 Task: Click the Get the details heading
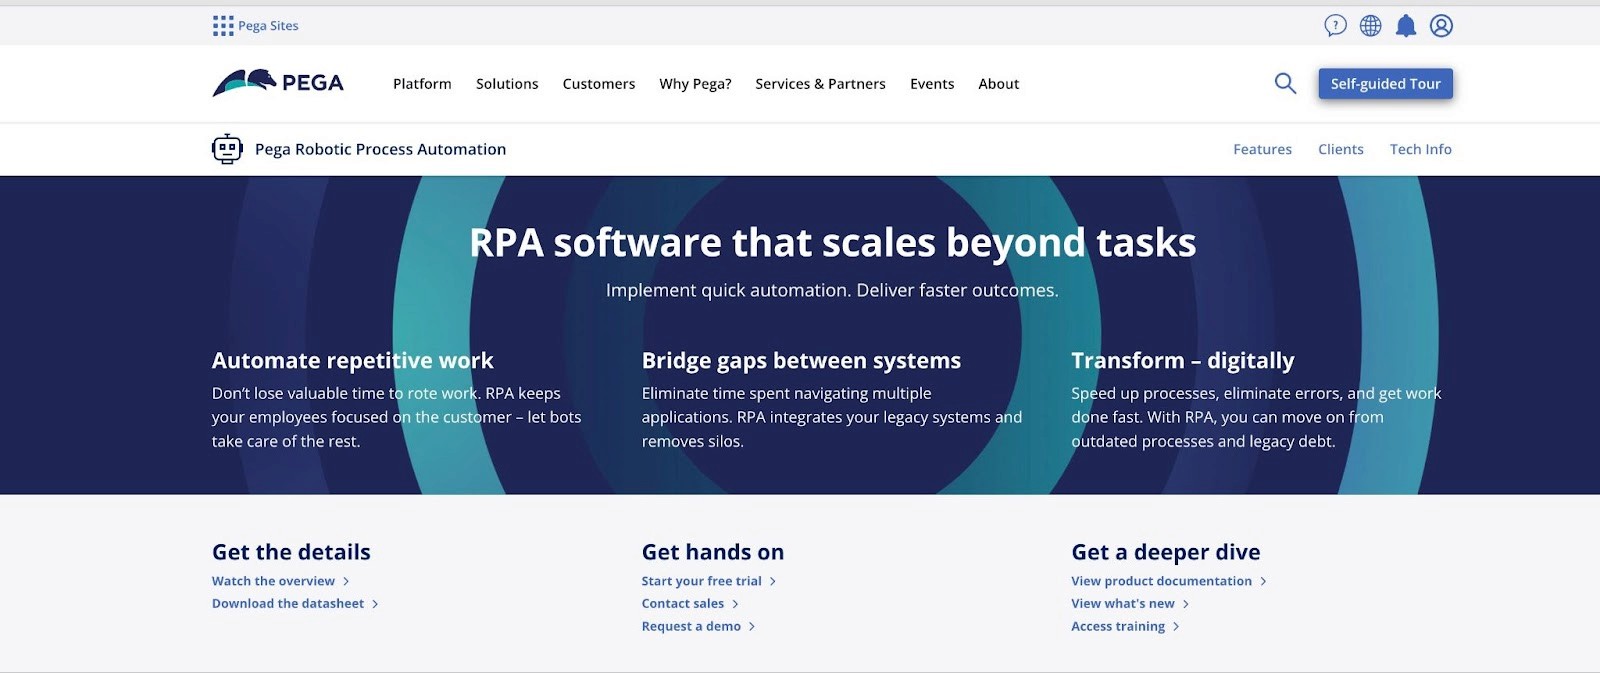tap(291, 552)
